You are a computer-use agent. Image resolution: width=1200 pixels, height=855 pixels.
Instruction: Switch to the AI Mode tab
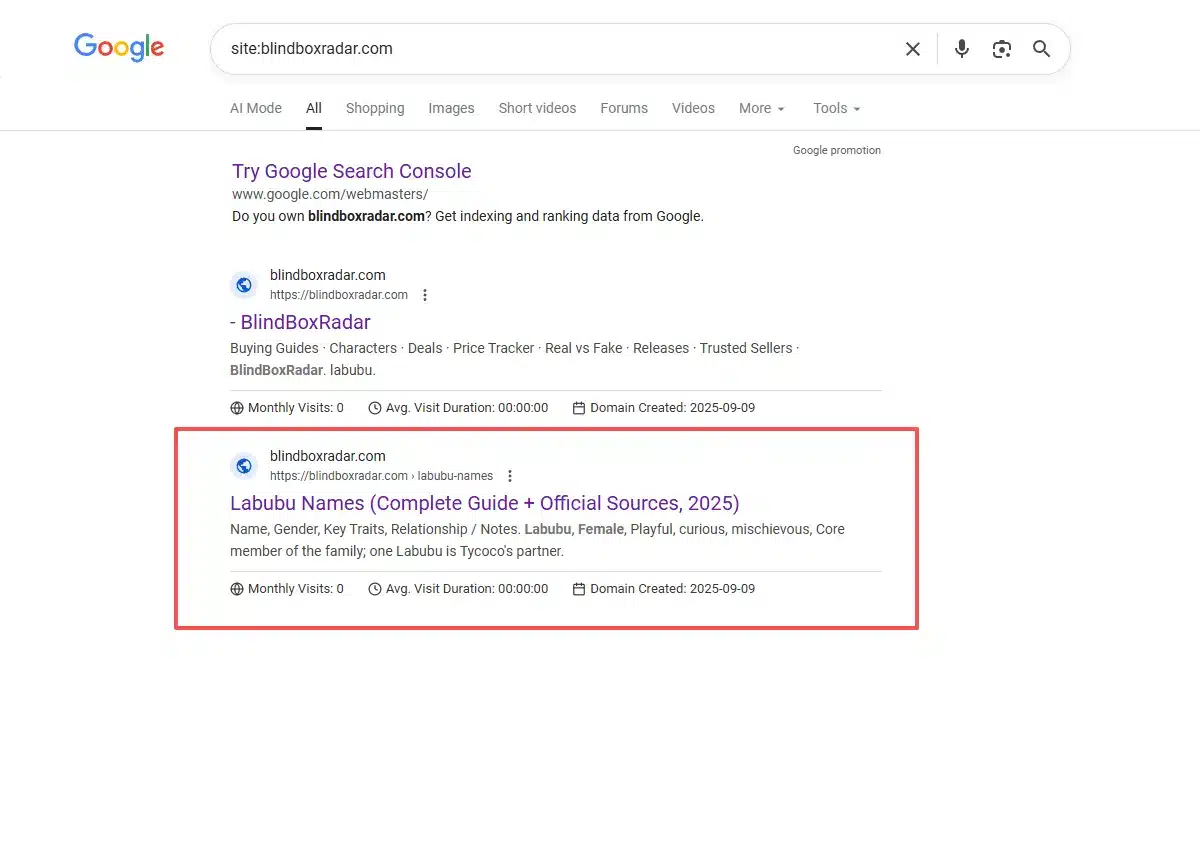tap(256, 108)
